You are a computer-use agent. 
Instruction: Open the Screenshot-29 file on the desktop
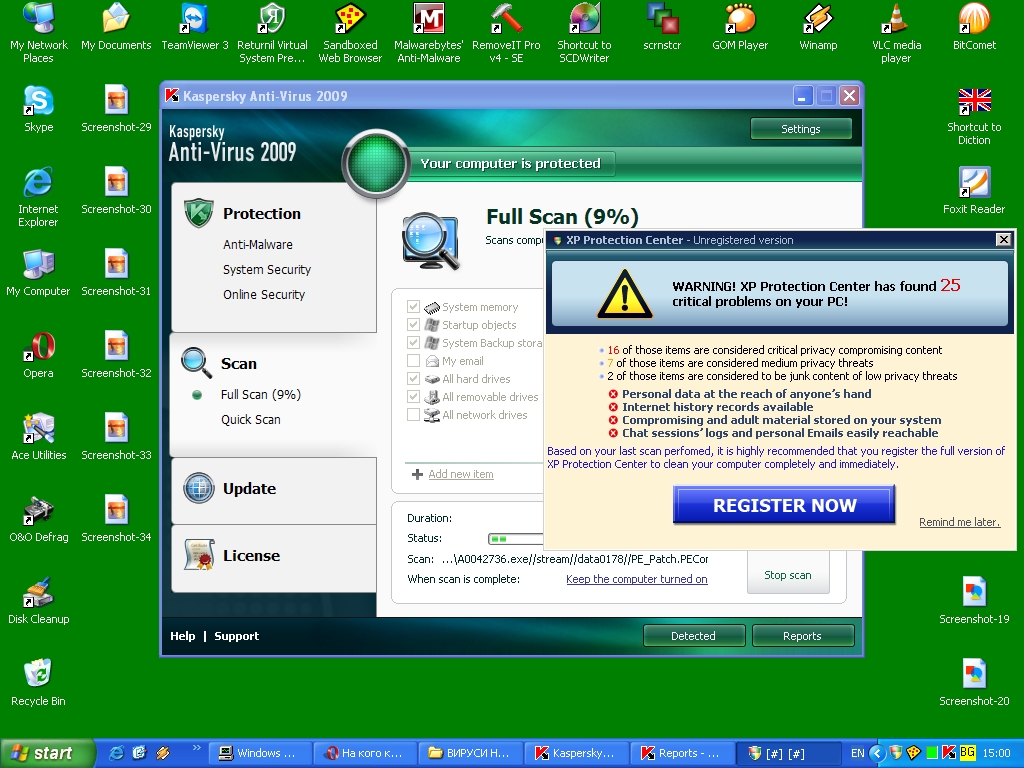(x=116, y=108)
